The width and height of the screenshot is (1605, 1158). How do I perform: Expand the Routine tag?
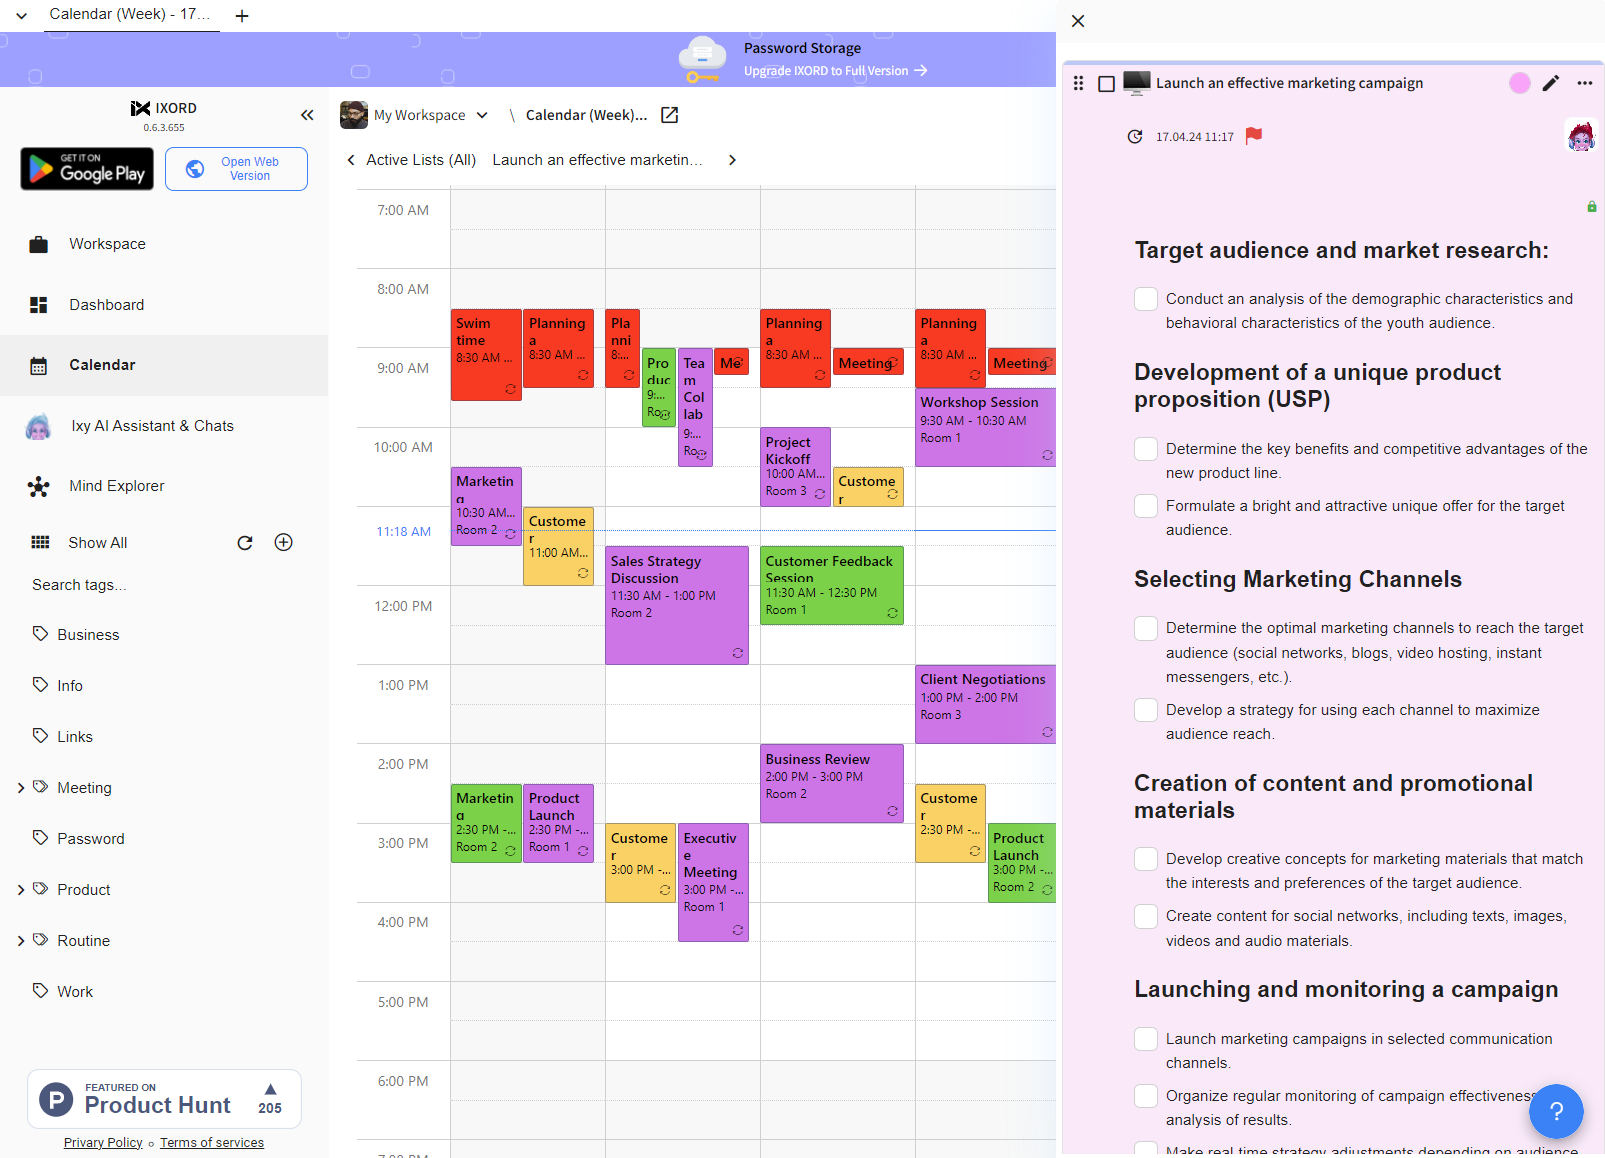pyautogui.click(x=21, y=941)
